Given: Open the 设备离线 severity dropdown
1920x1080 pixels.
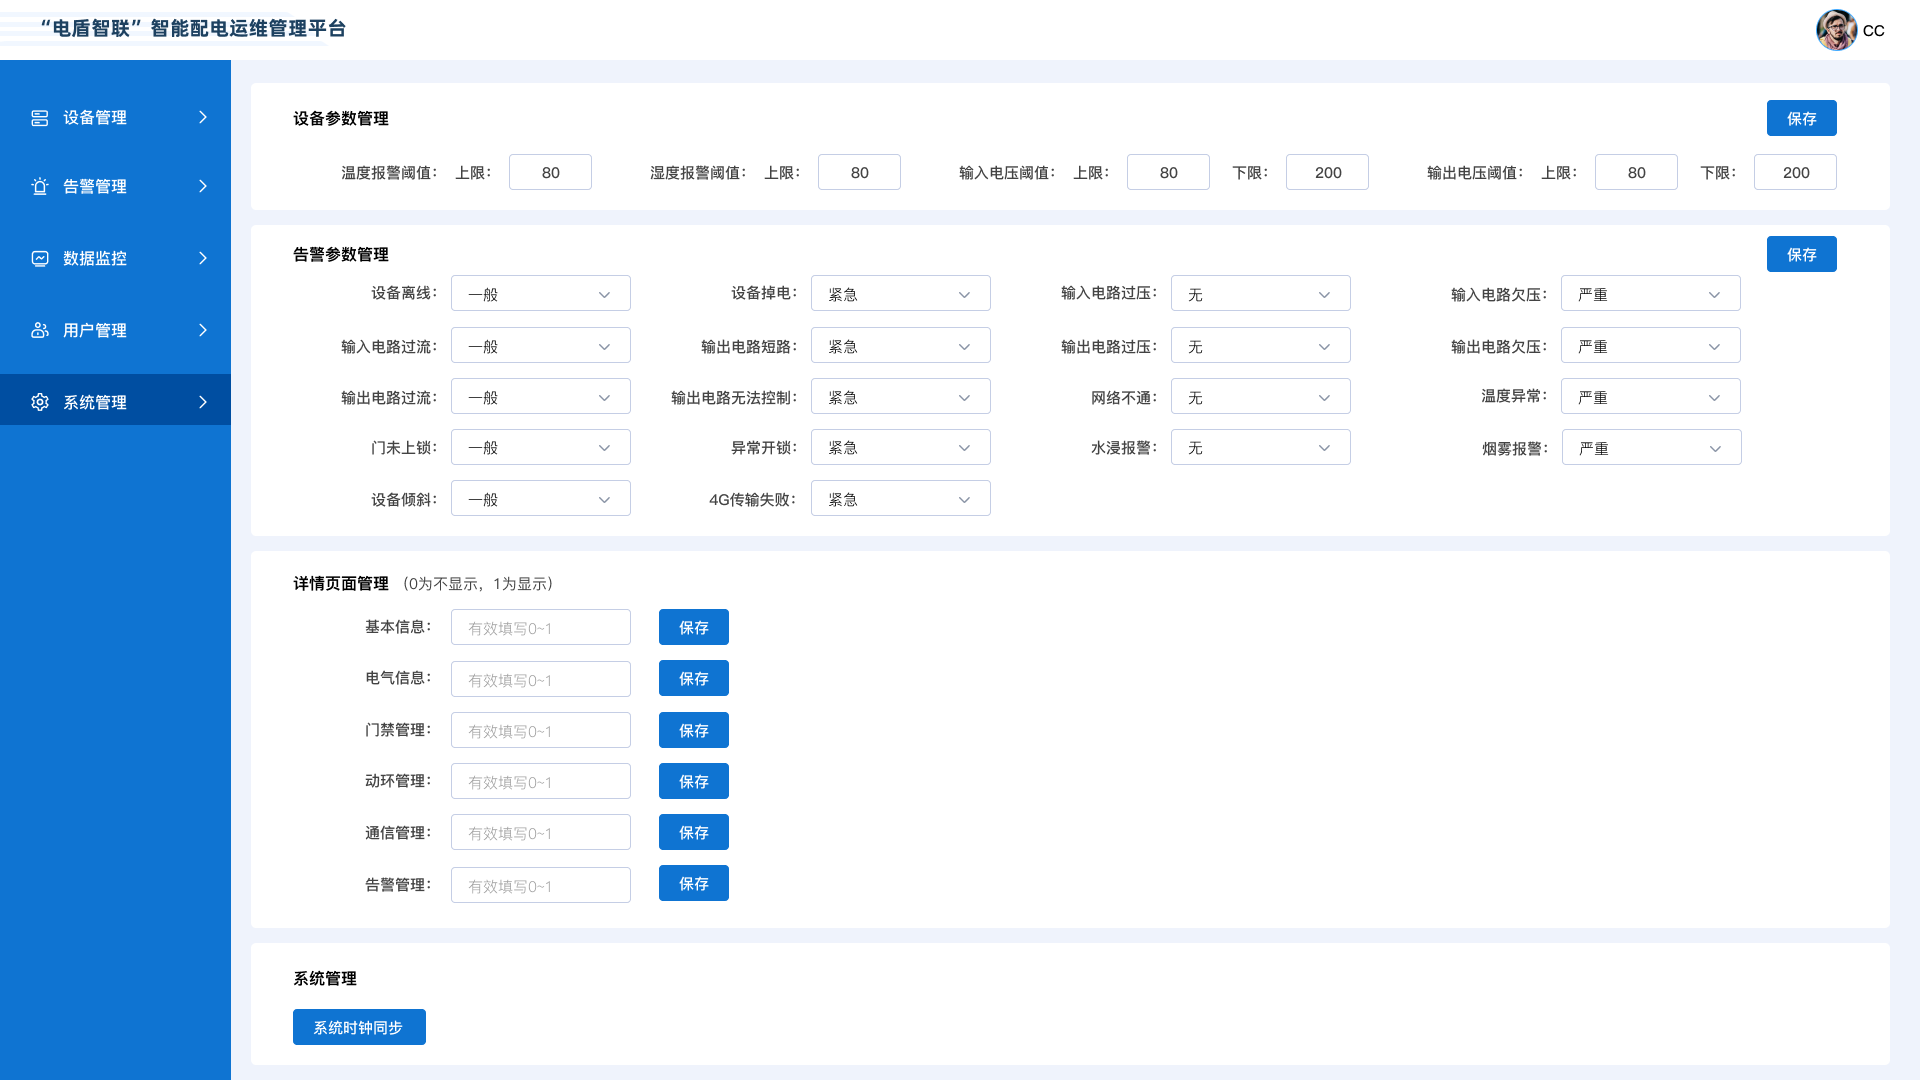Looking at the screenshot, I should 540,294.
